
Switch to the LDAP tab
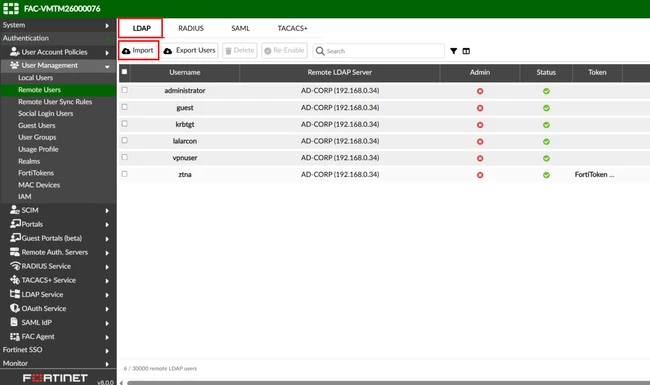141,28
